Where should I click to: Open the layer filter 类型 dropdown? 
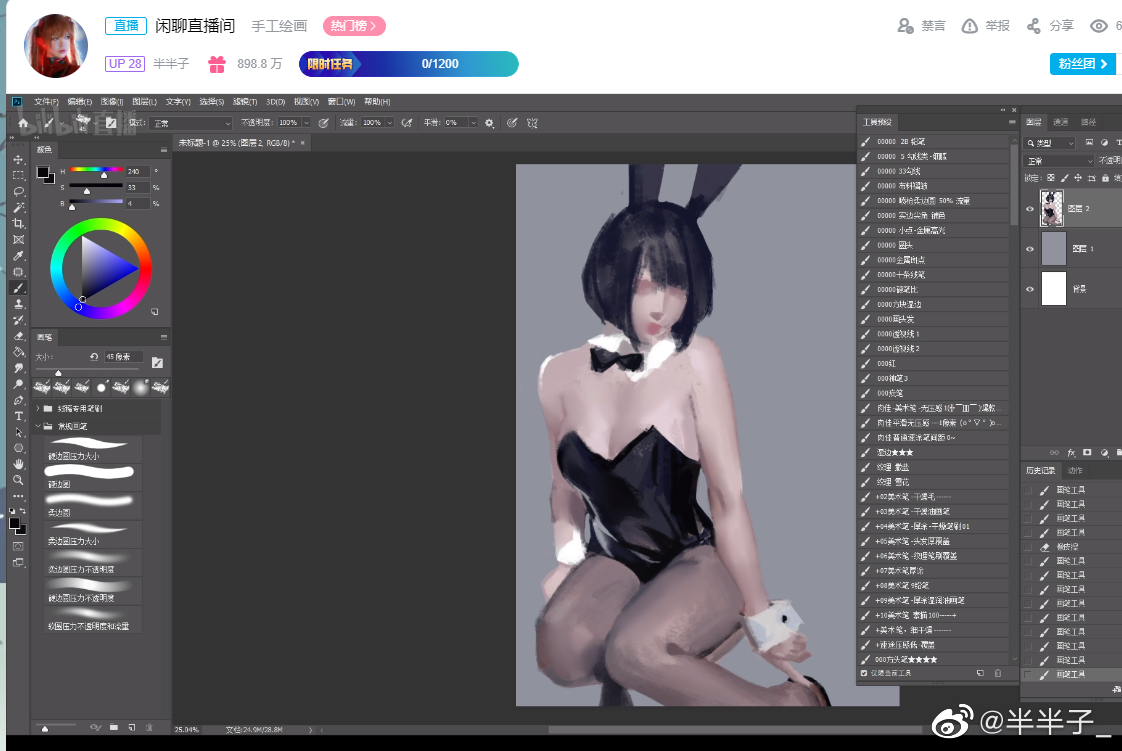[1050, 143]
